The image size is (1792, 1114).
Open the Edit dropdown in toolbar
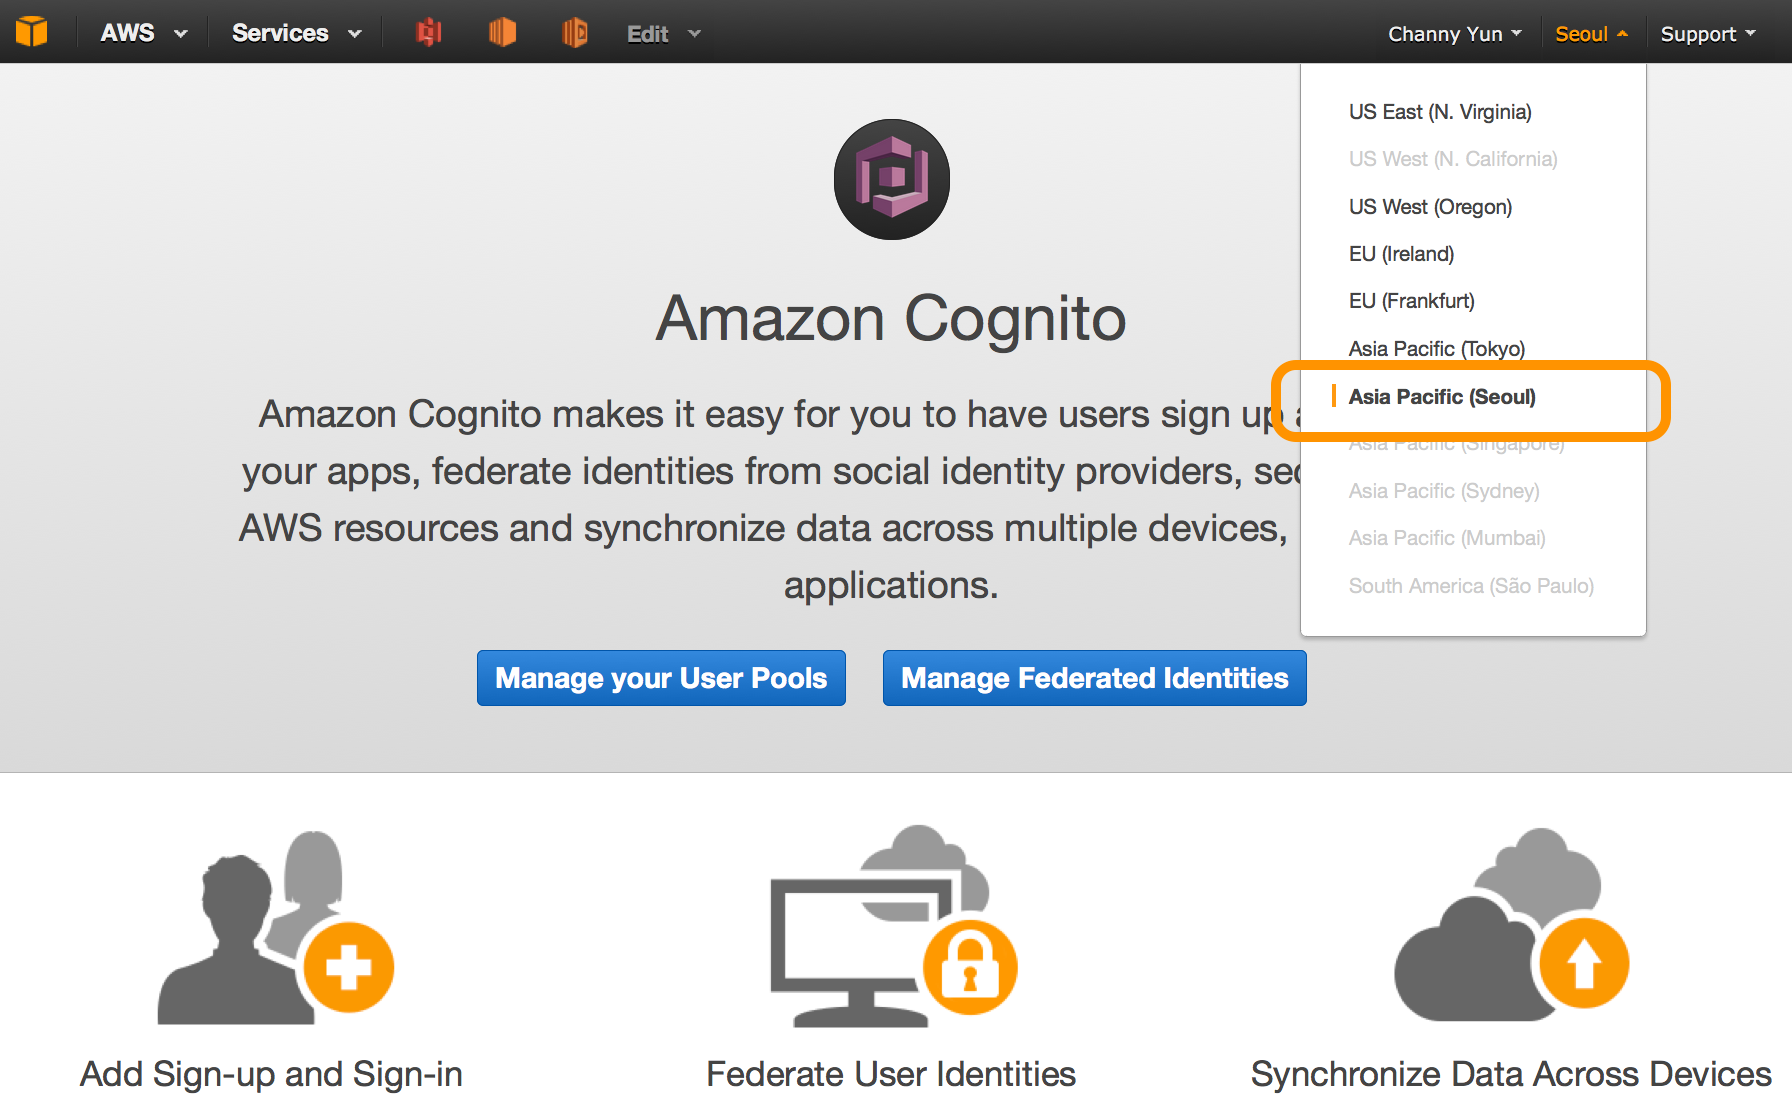pos(664,34)
